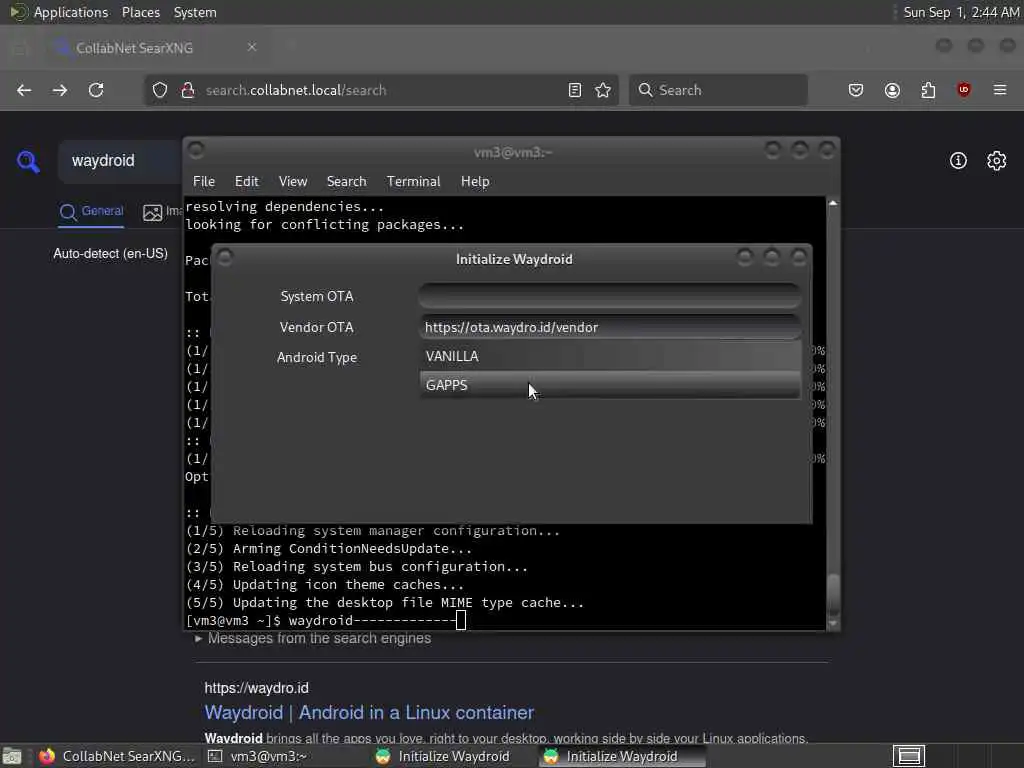Screen dimensions: 1024x768
Task: Close the CollabNet SearXNG browser tab
Action: [x=252, y=47]
